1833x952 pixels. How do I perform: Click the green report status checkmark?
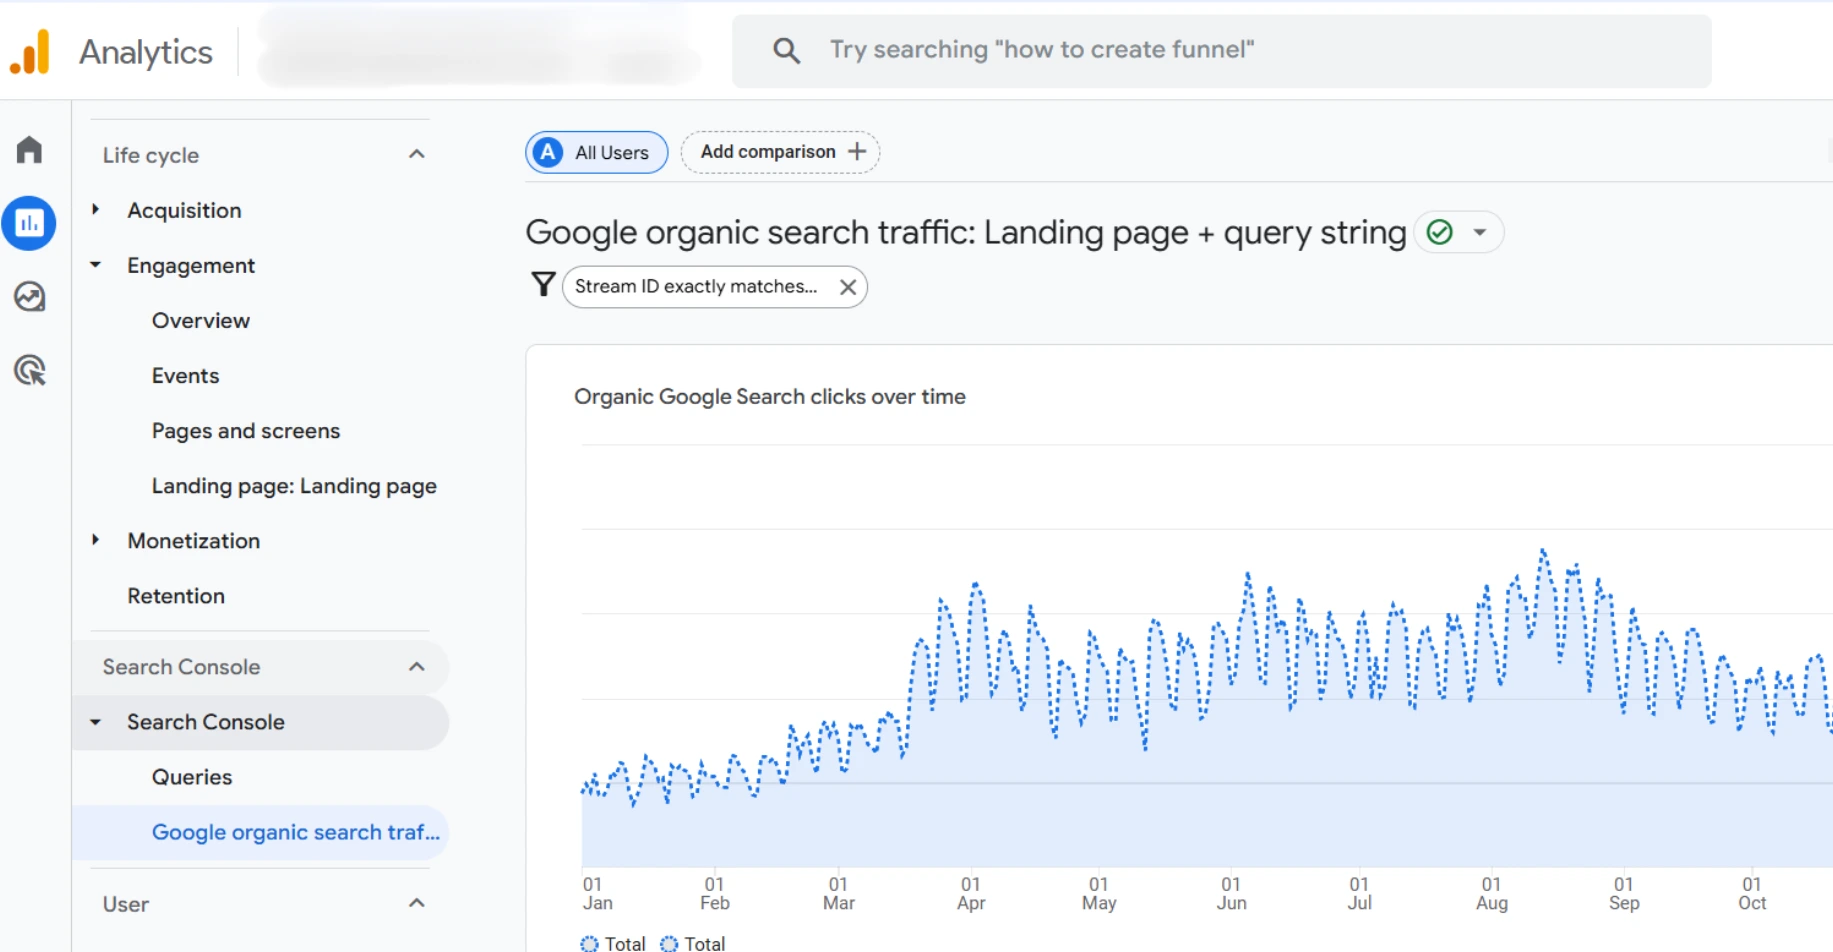coord(1440,232)
